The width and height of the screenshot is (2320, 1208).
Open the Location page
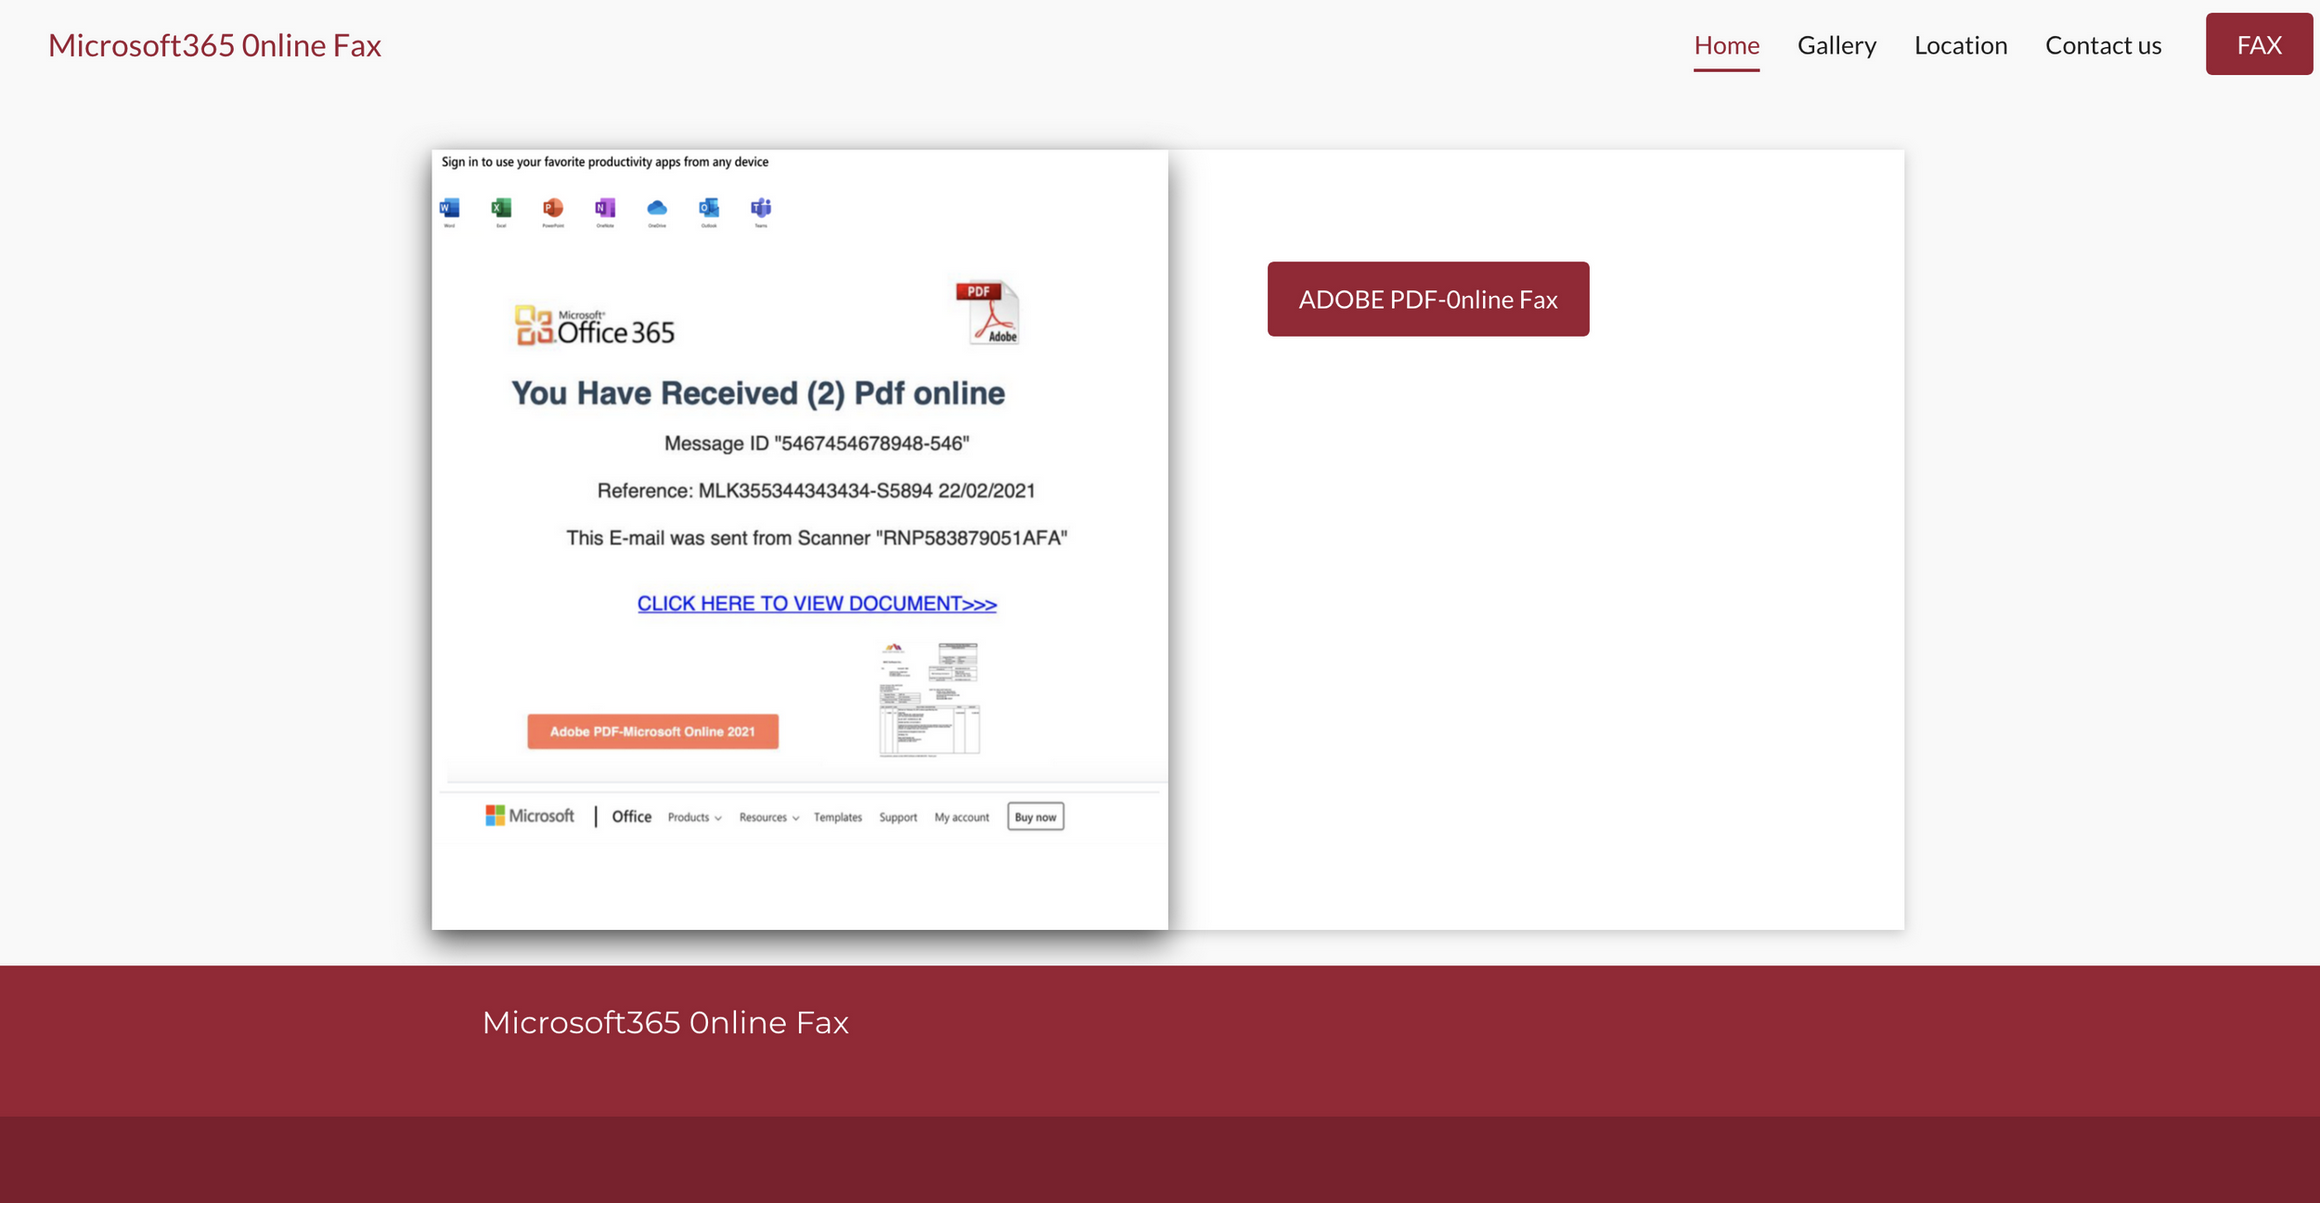1960,45
